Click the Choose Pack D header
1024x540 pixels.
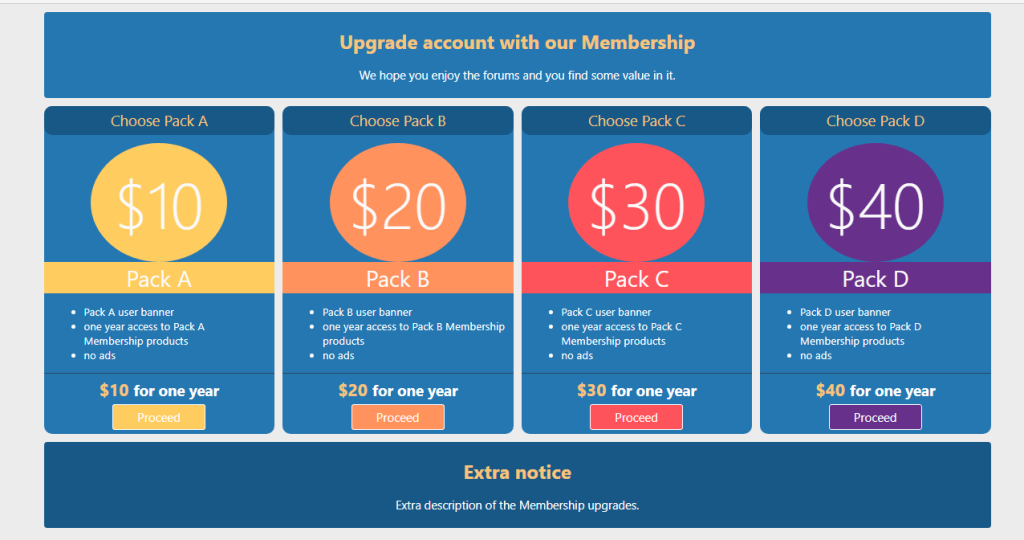coord(875,121)
